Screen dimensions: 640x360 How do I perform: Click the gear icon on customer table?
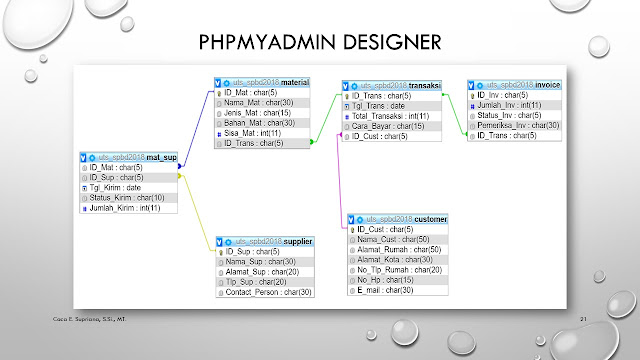[360, 220]
